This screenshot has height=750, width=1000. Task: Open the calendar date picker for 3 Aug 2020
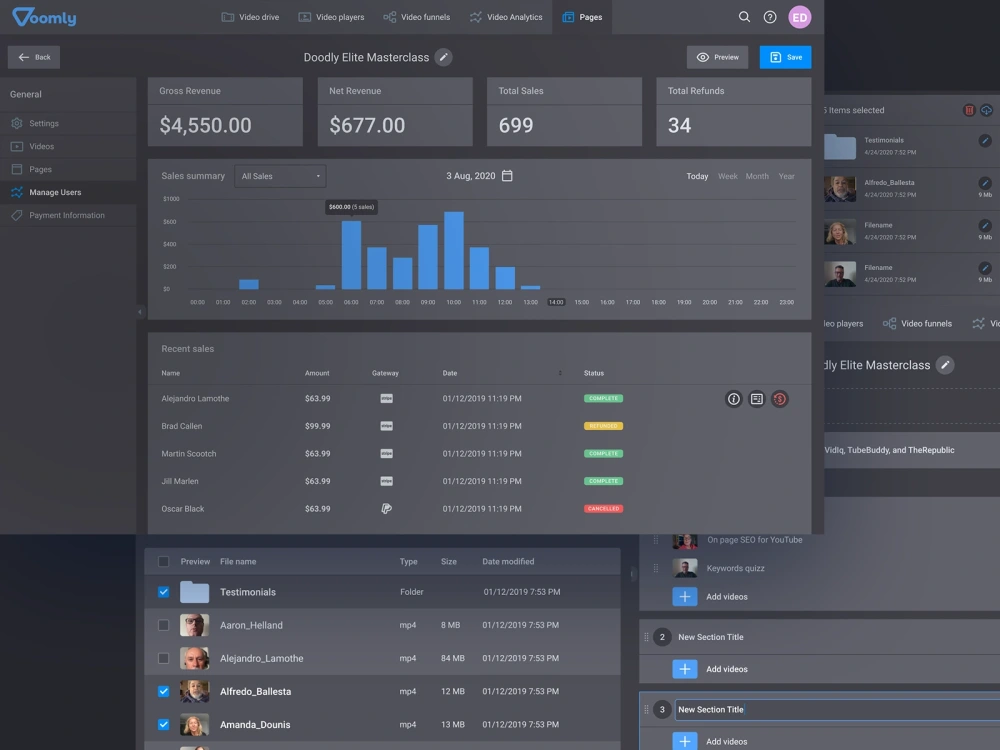(508, 175)
